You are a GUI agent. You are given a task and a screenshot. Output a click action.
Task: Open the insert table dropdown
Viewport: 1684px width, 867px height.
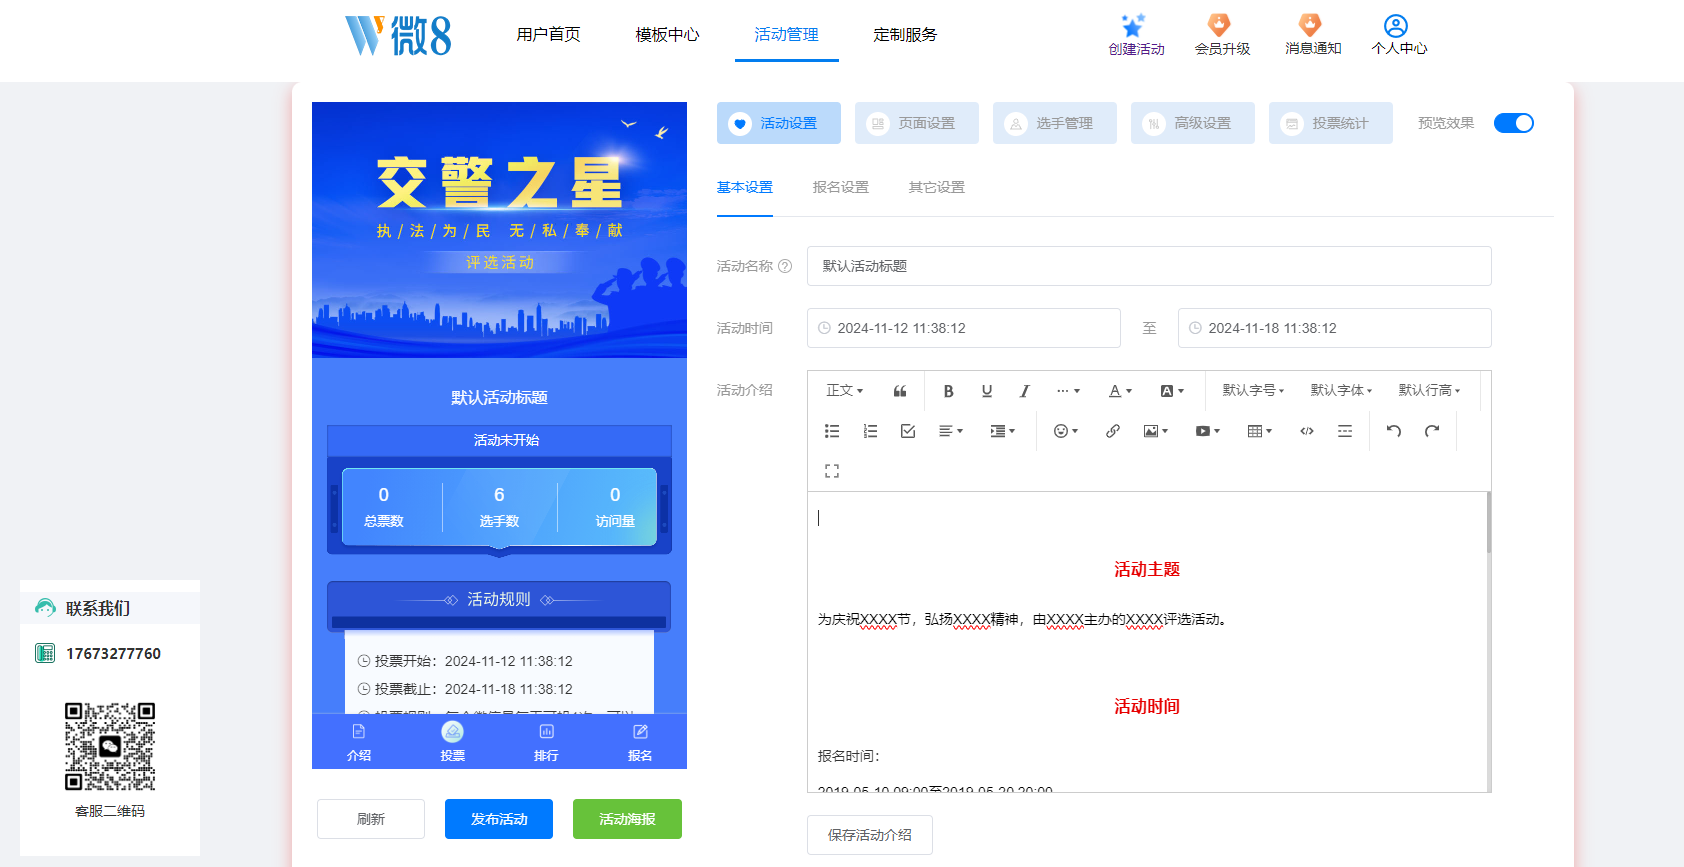[1260, 431]
